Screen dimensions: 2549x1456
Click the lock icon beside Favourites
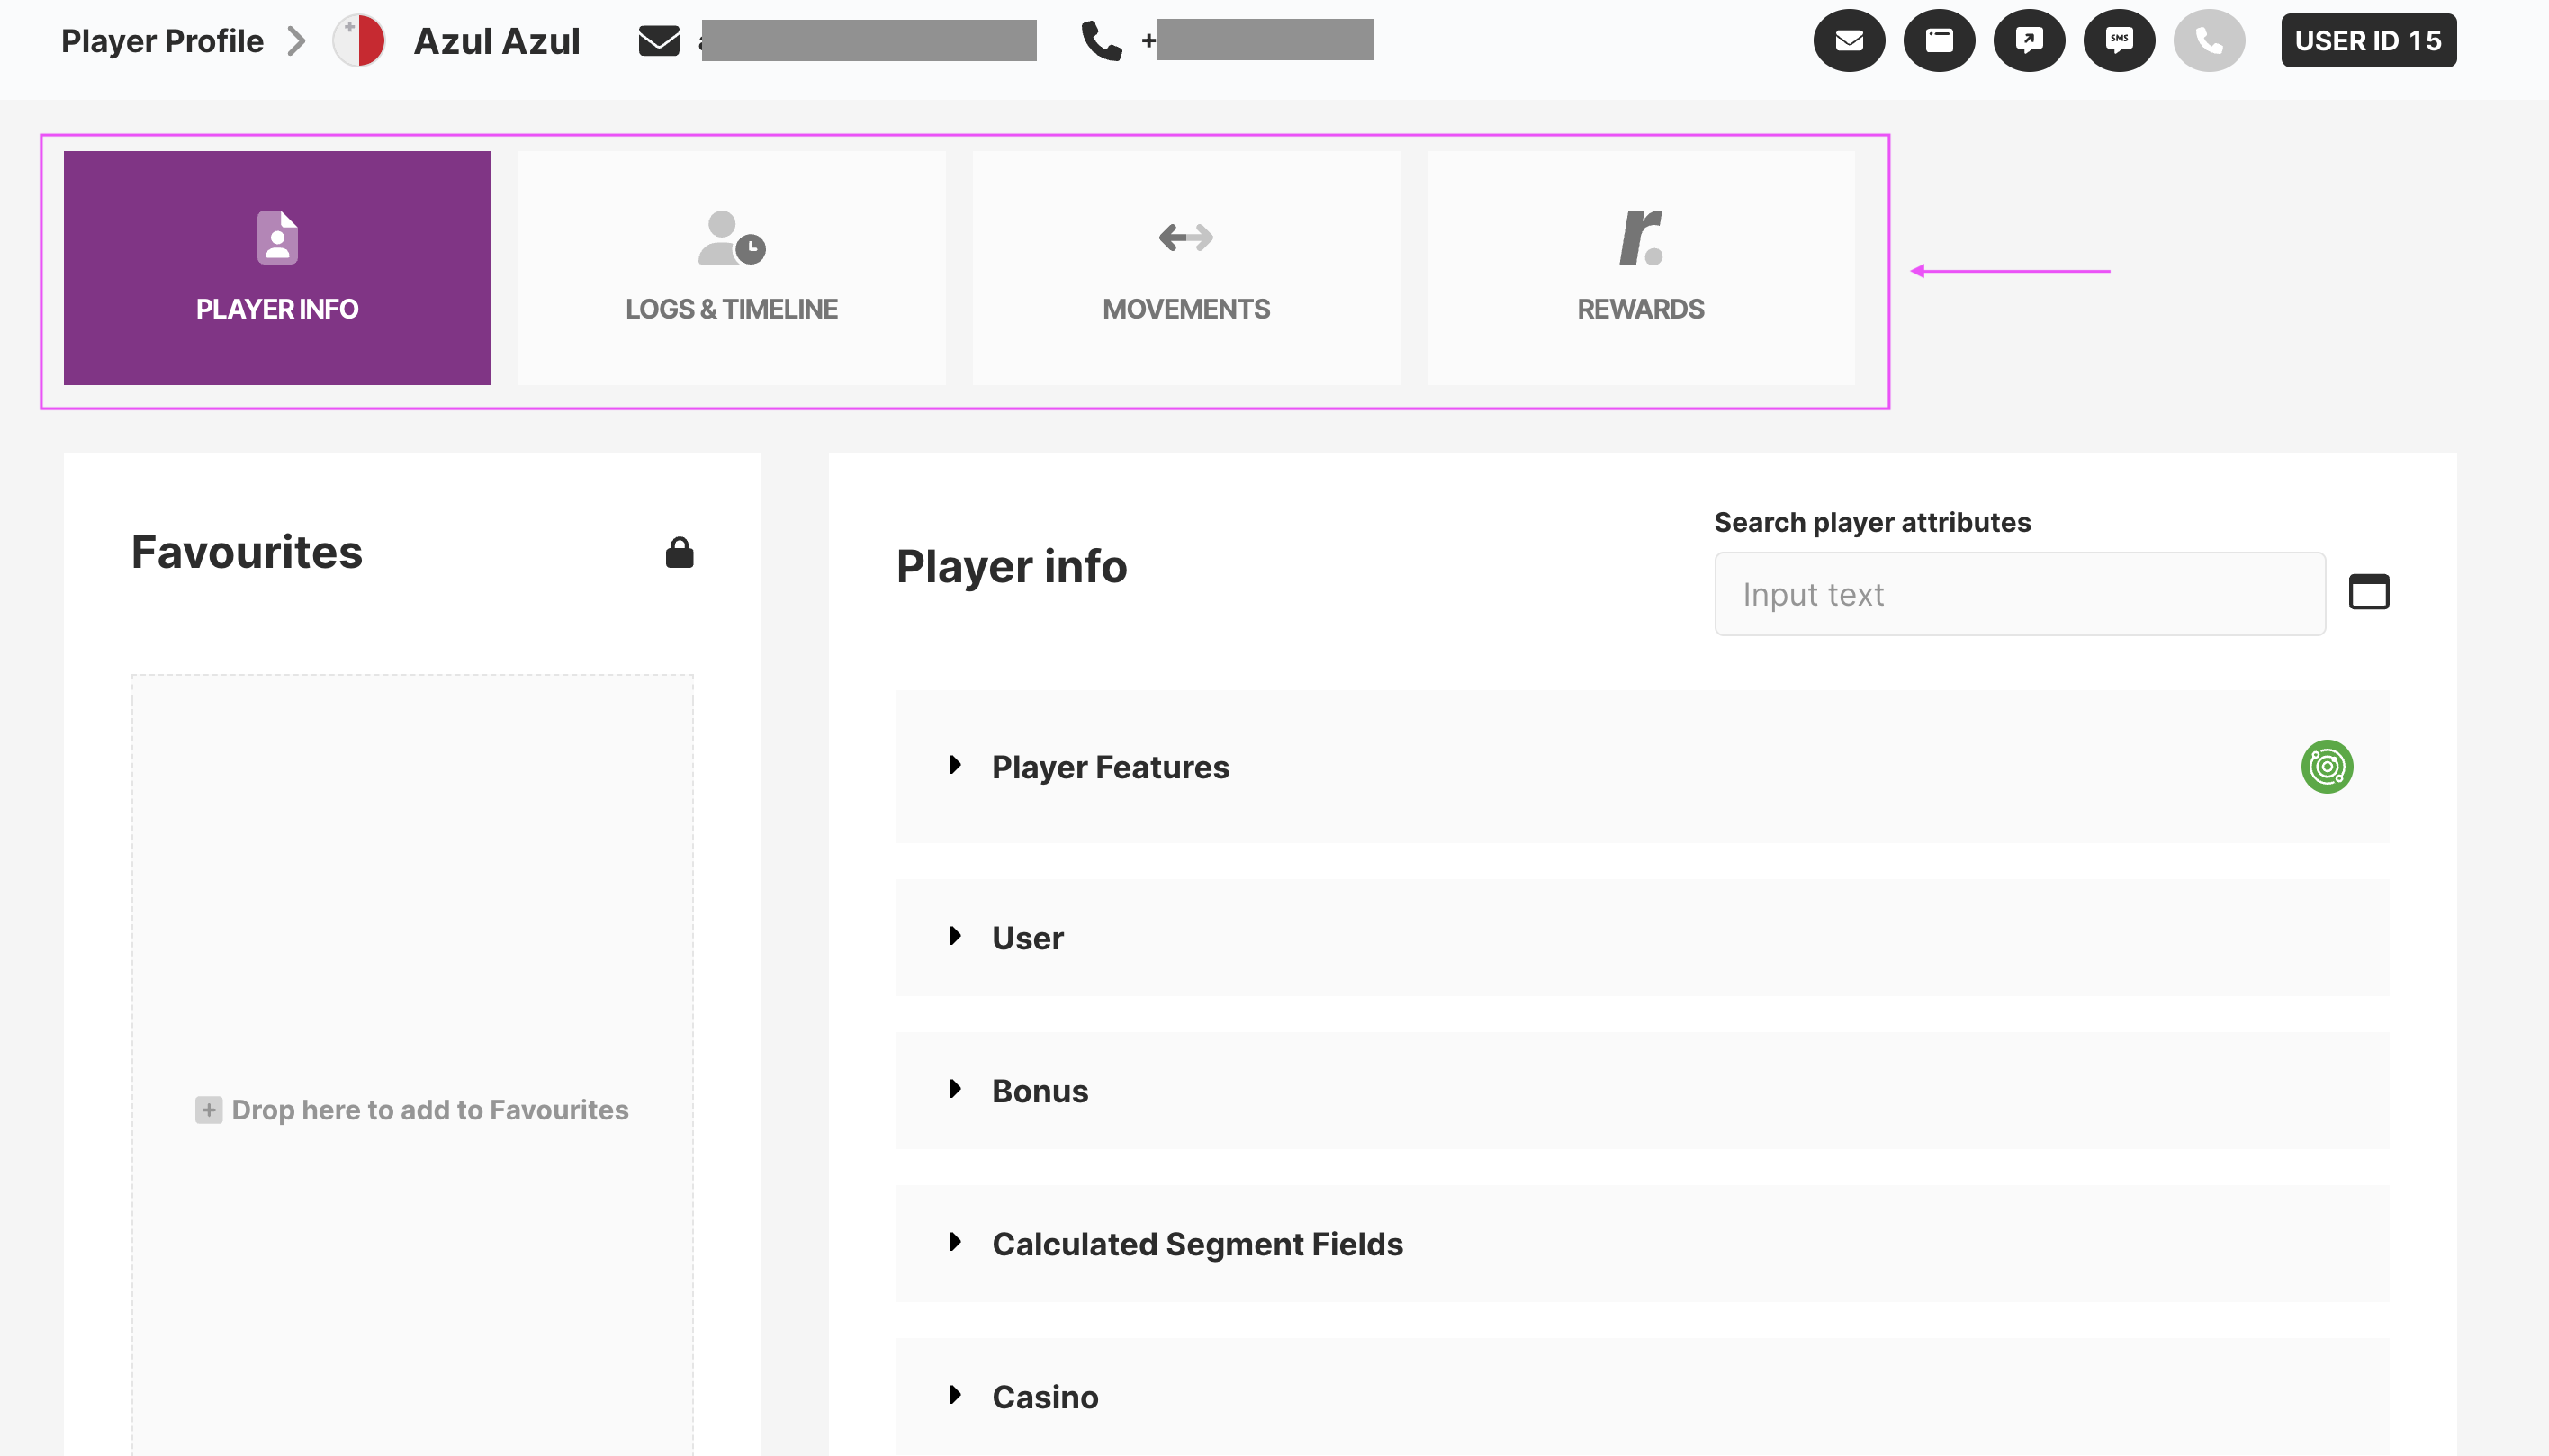pyautogui.click(x=679, y=553)
